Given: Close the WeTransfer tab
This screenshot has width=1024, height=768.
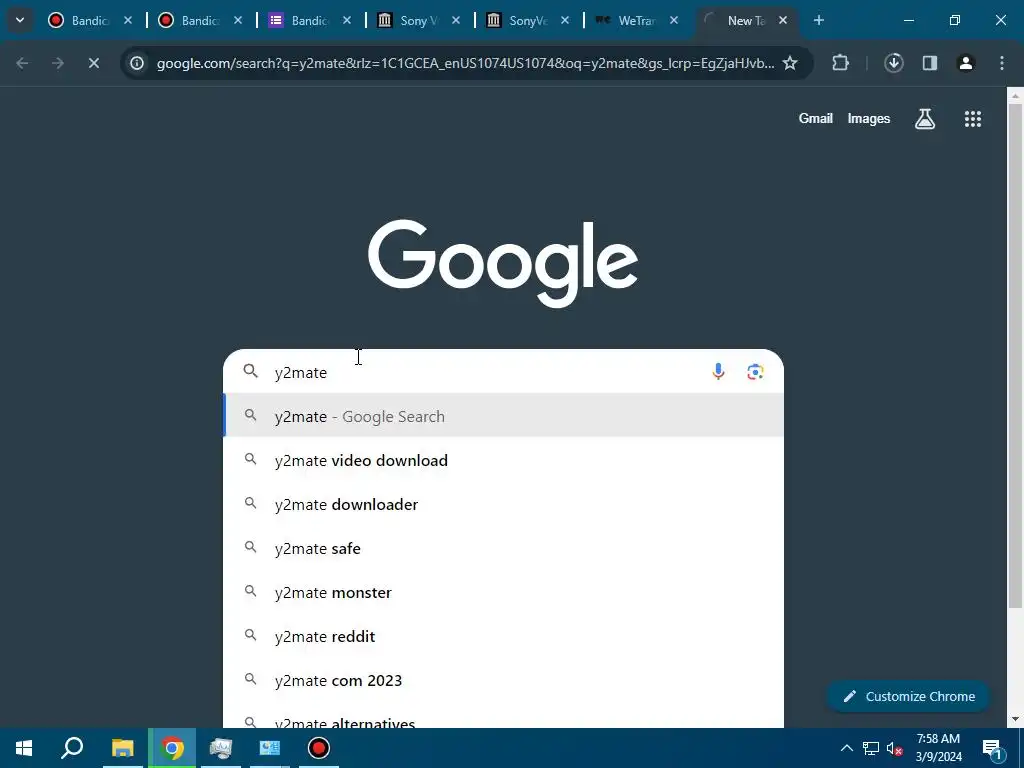Looking at the screenshot, I should click(674, 21).
